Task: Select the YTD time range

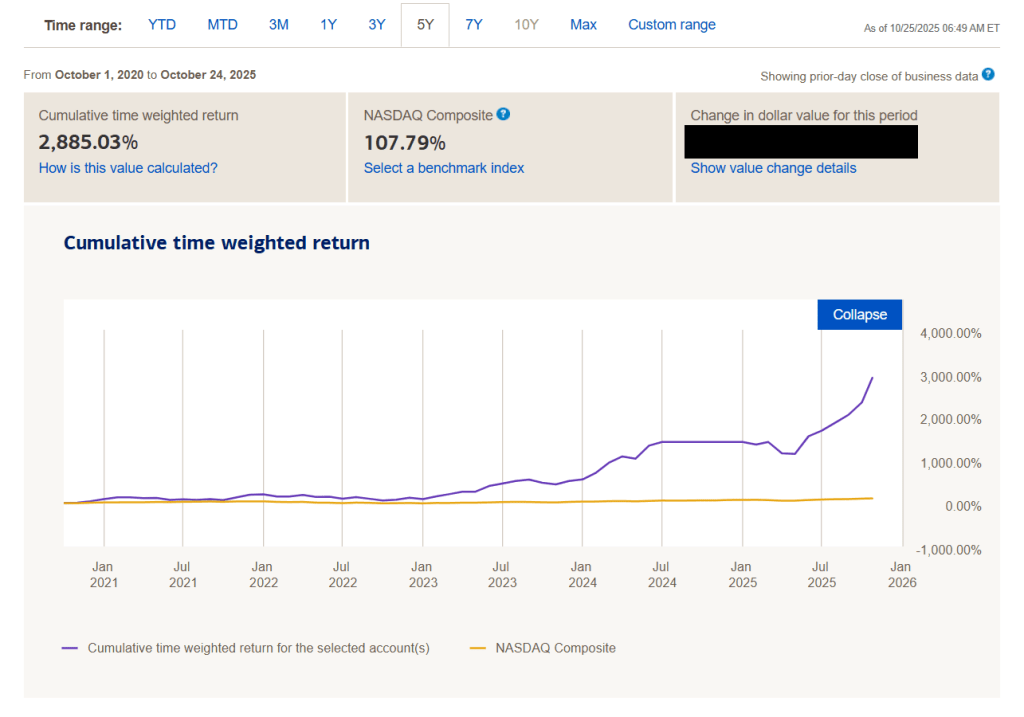Action: [162, 25]
